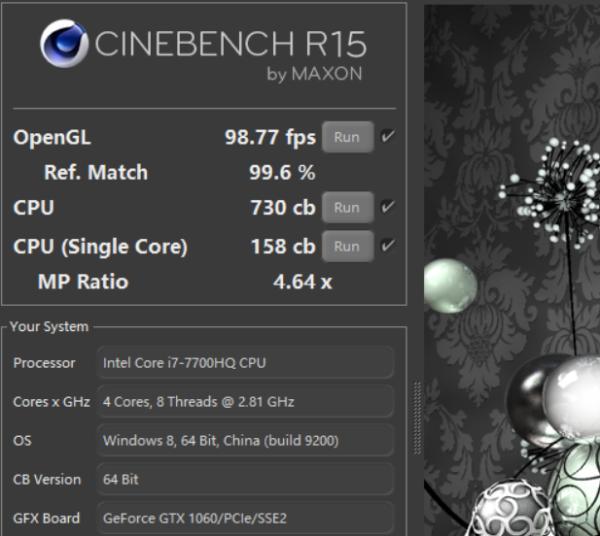This screenshot has height=536, width=600.
Task: Click the CB Version 64 Bit field
Action: [x=245, y=479]
